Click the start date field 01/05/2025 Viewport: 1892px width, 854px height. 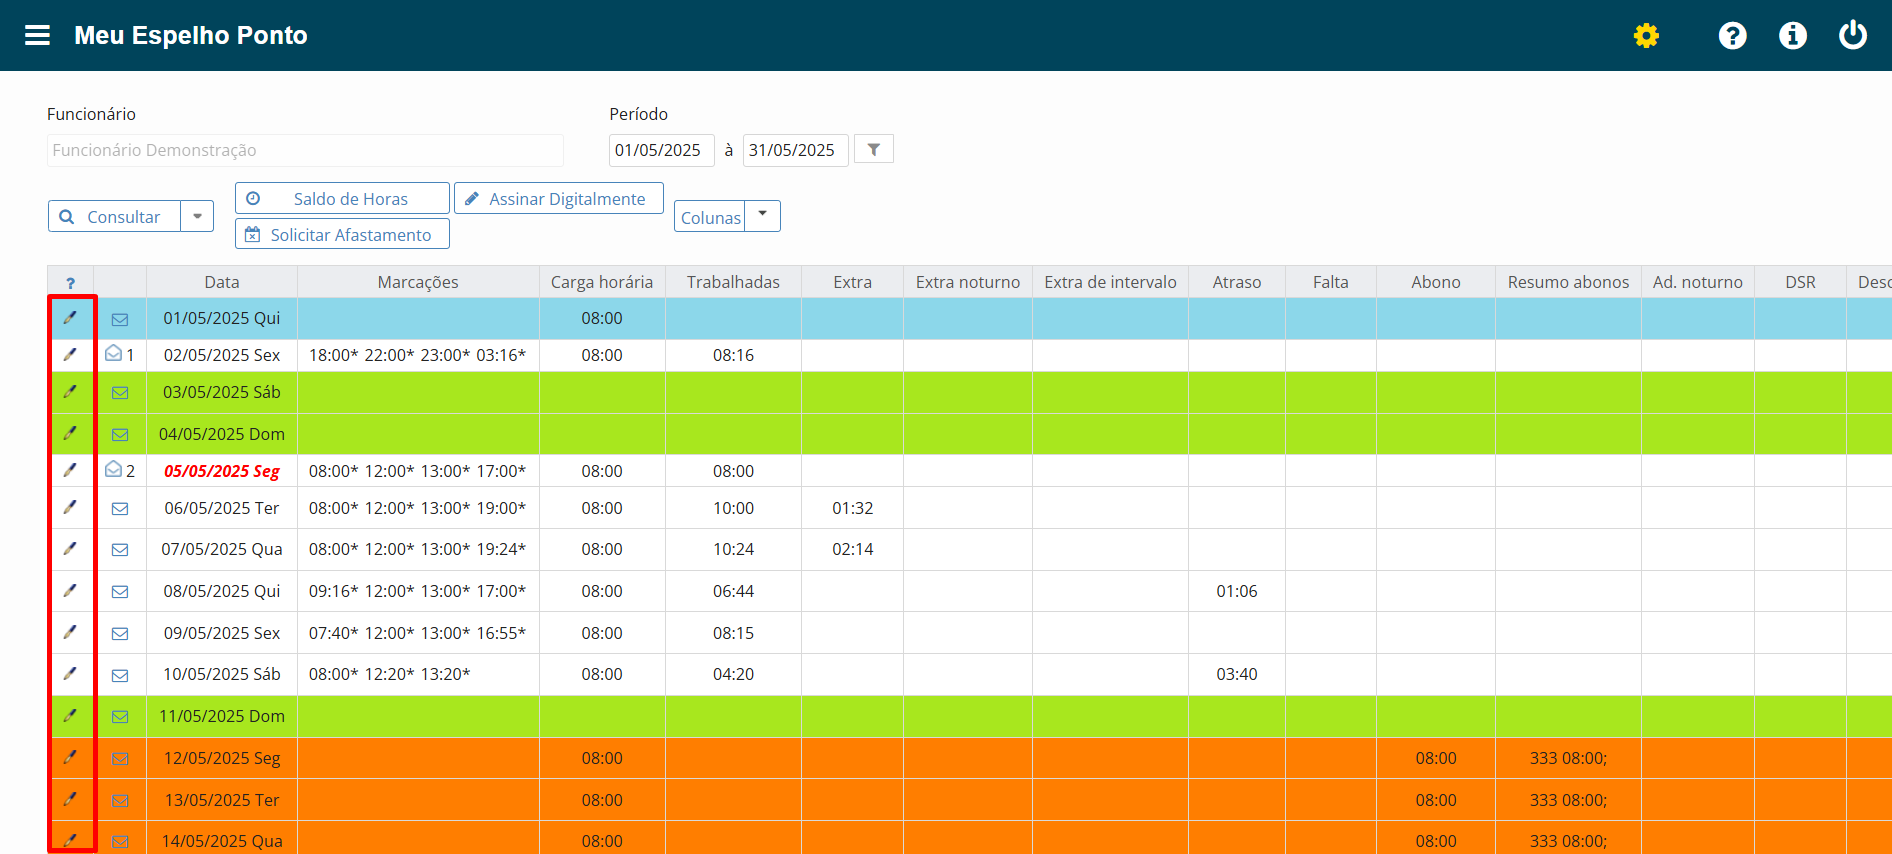pyautogui.click(x=661, y=150)
